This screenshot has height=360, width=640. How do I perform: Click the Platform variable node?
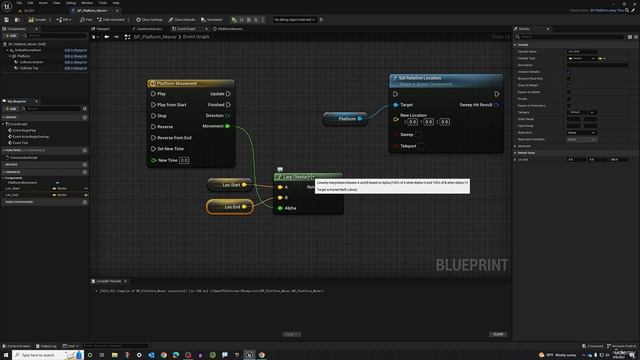point(345,119)
